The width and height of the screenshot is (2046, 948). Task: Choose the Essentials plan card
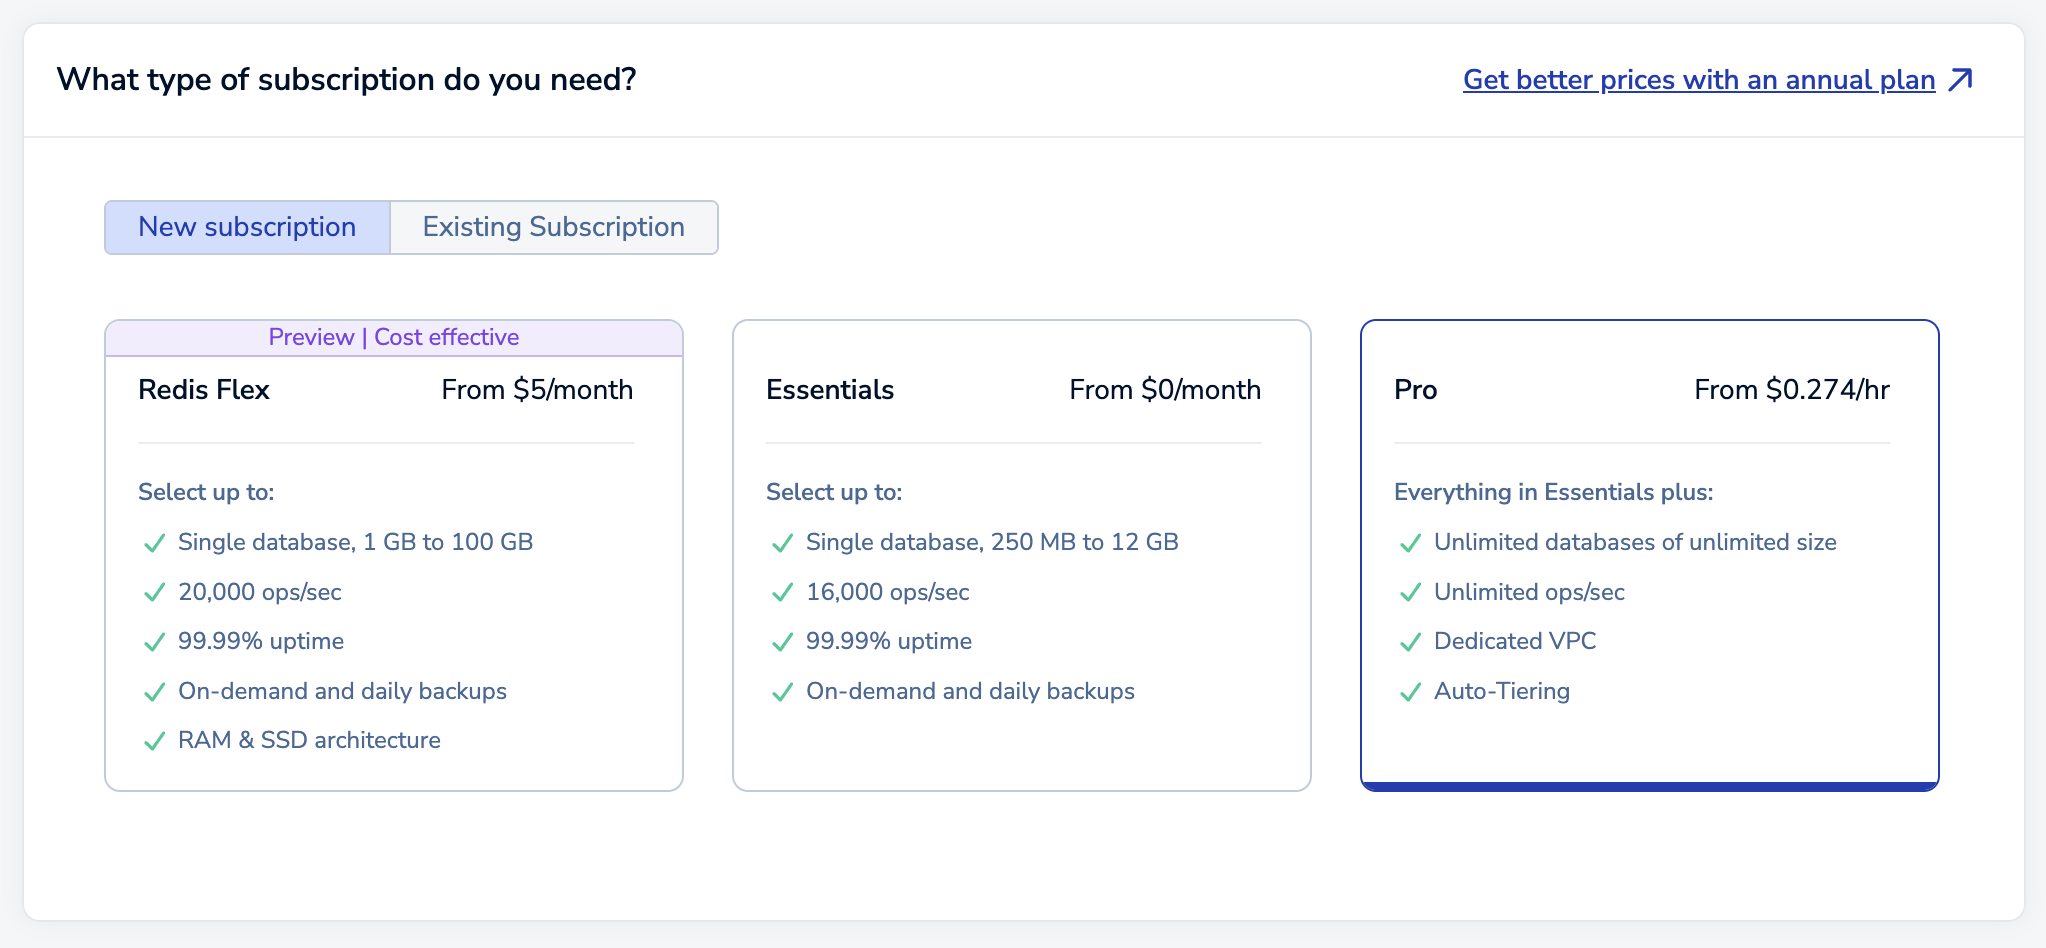(x=1022, y=555)
